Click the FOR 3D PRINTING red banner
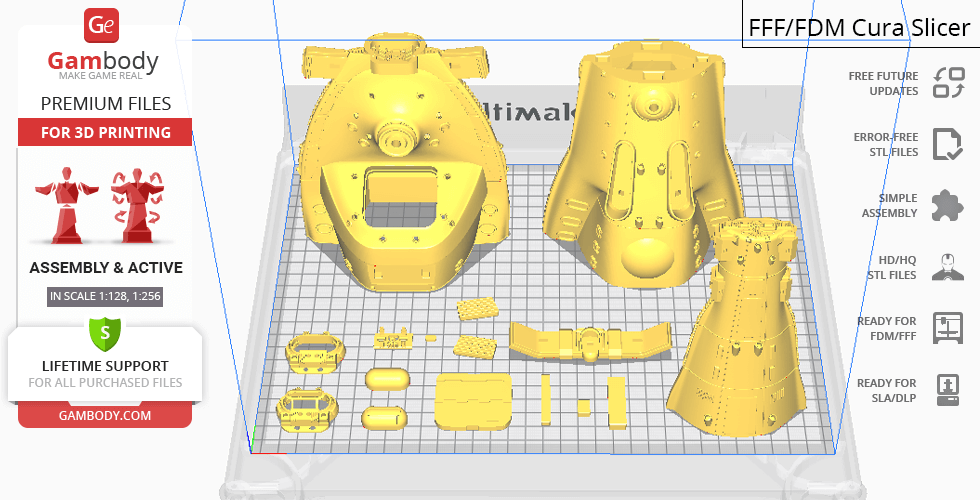The height and width of the screenshot is (500, 980). click(x=104, y=133)
